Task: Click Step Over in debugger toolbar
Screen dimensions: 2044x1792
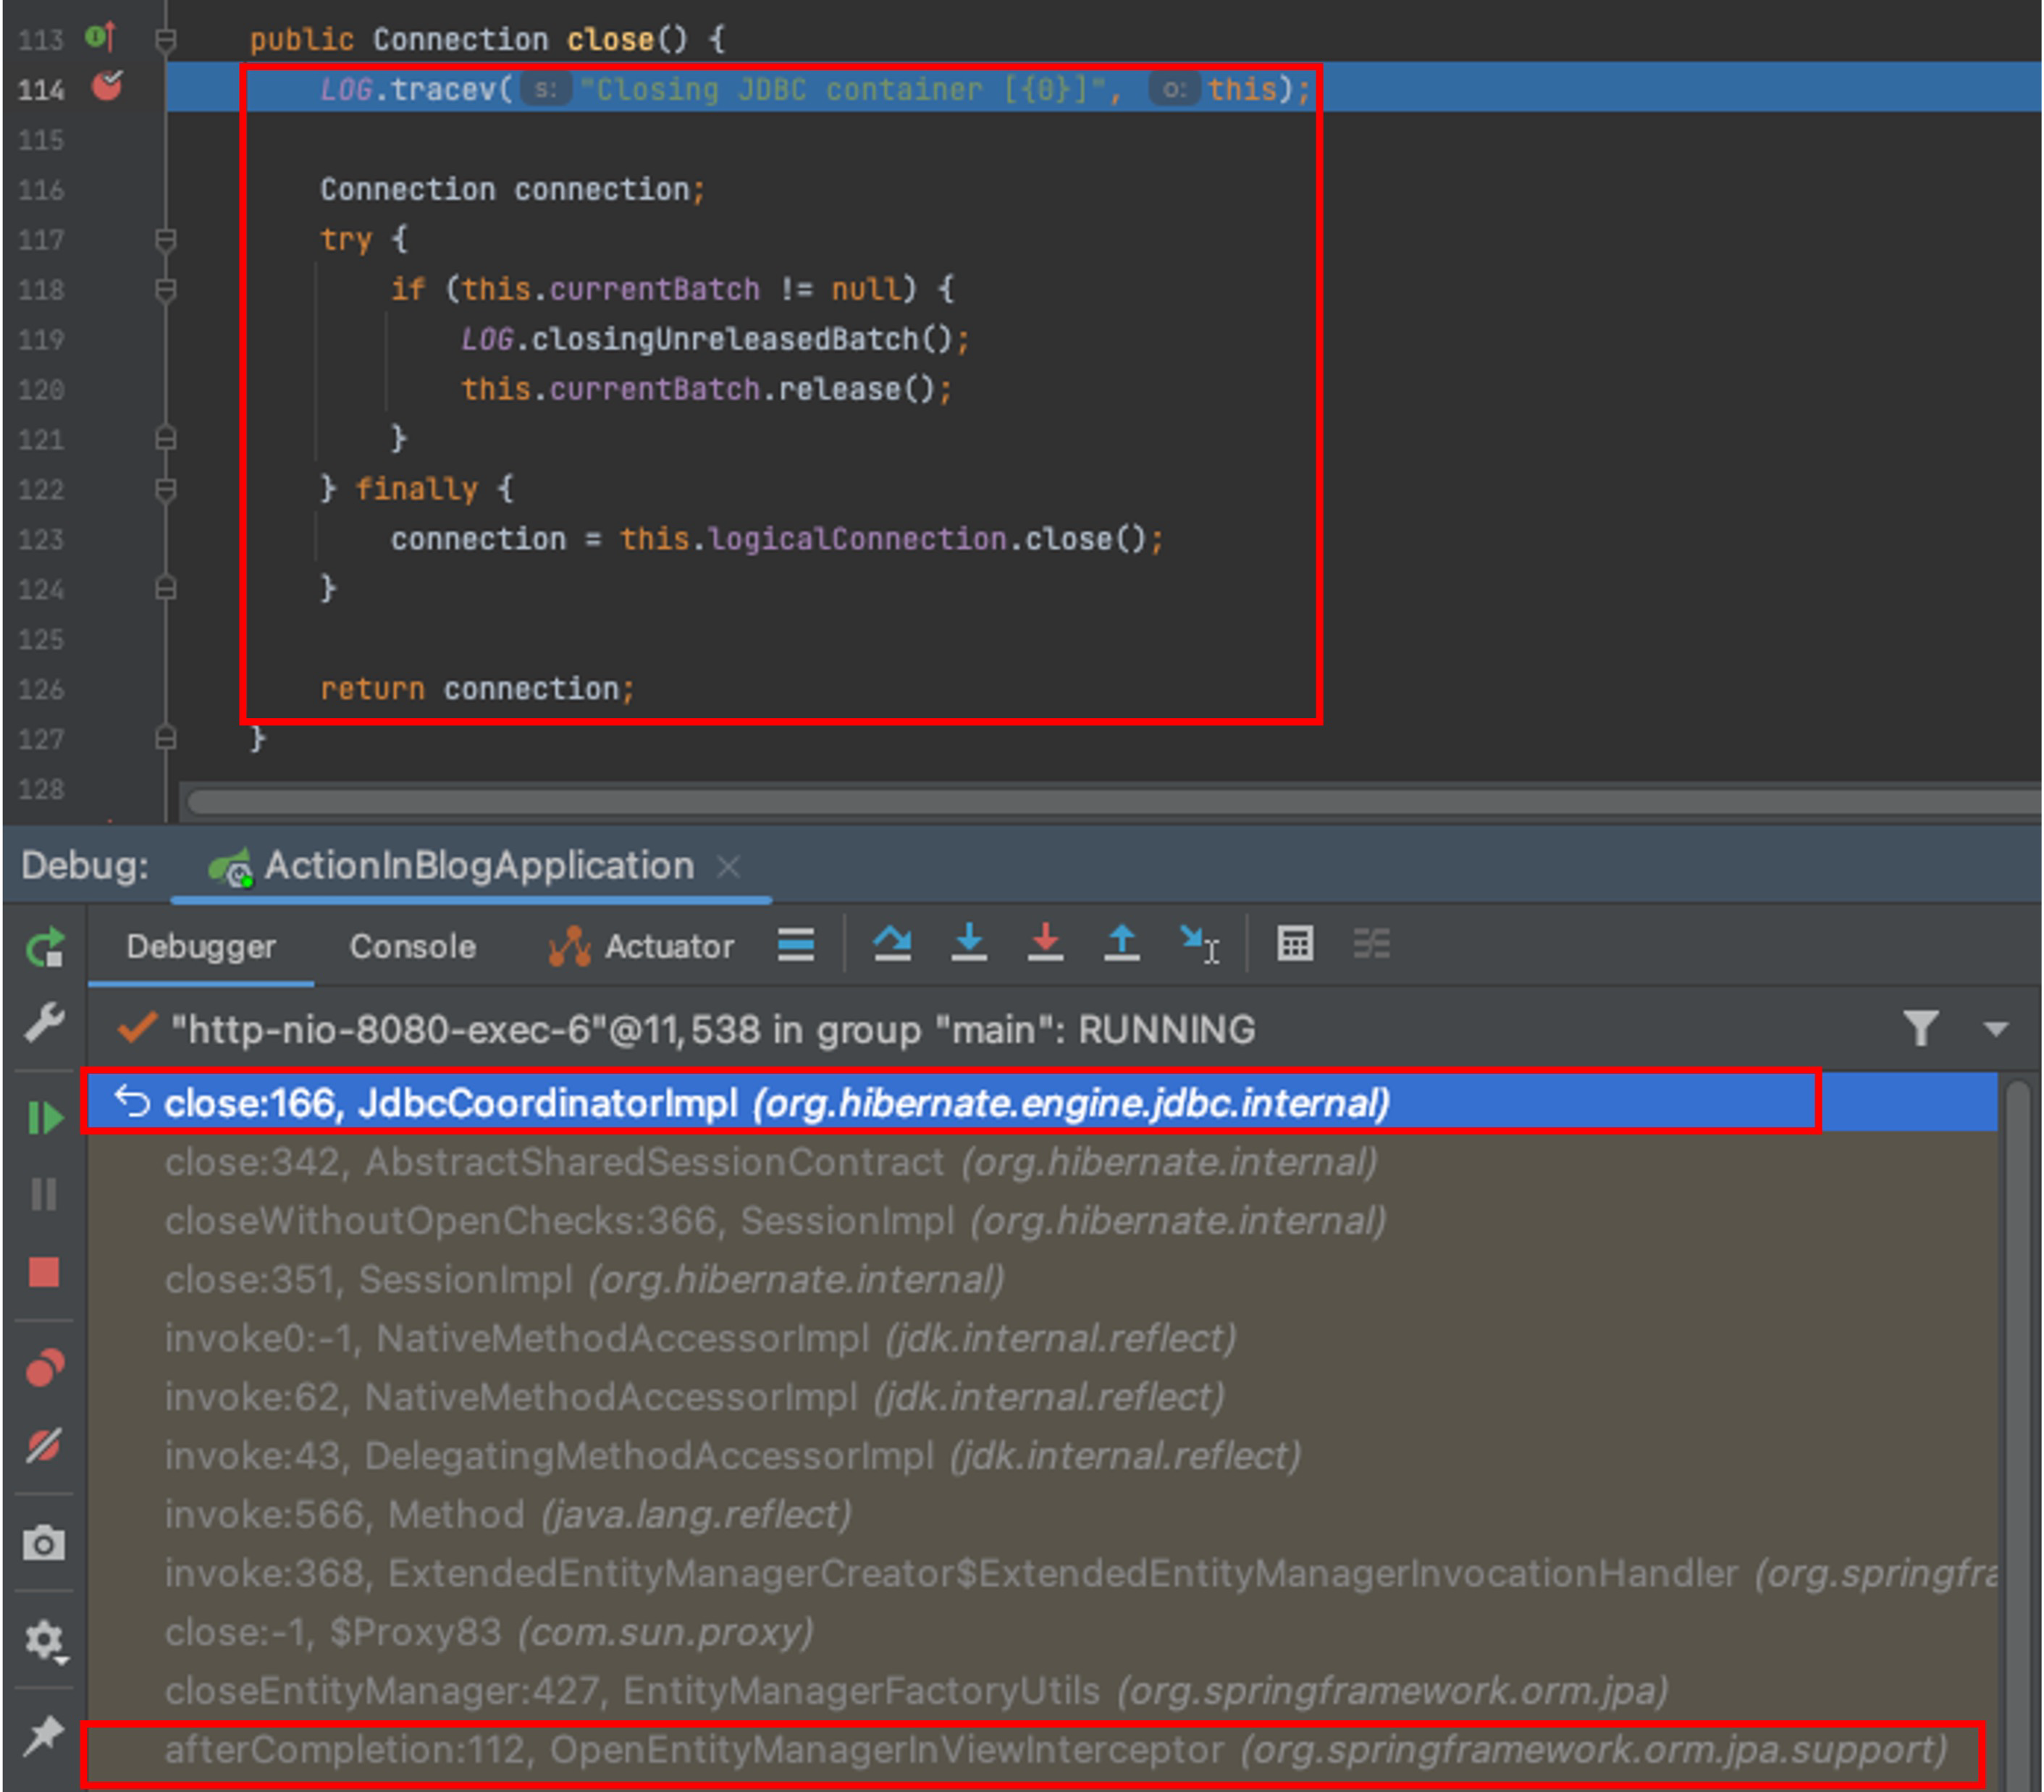Action: coord(891,943)
